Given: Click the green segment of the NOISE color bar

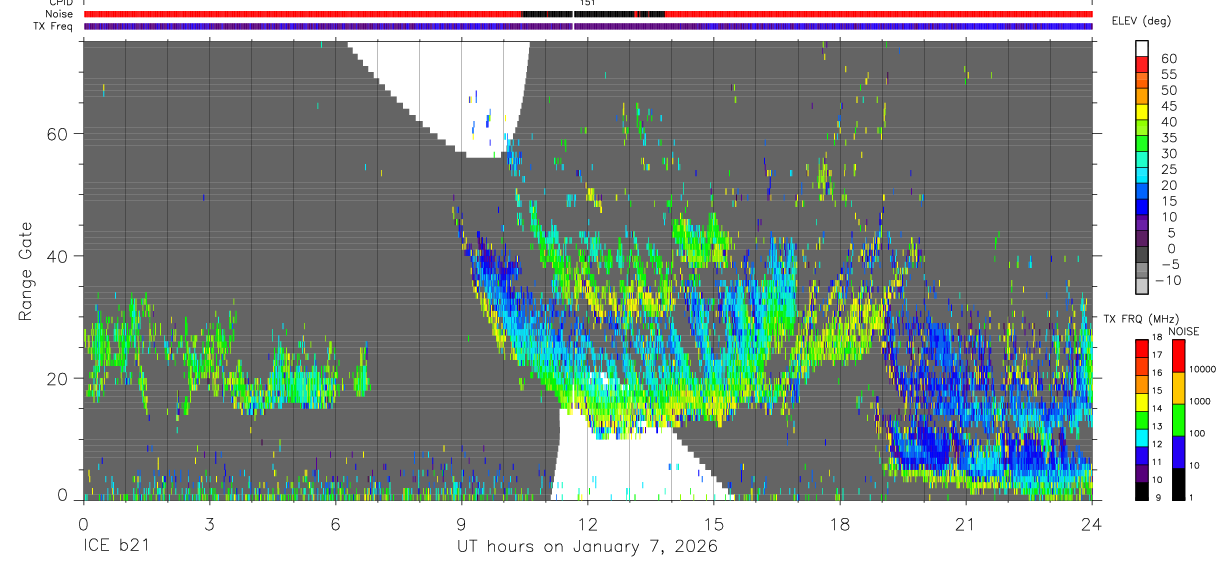Looking at the screenshot, I should (1178, 420).
